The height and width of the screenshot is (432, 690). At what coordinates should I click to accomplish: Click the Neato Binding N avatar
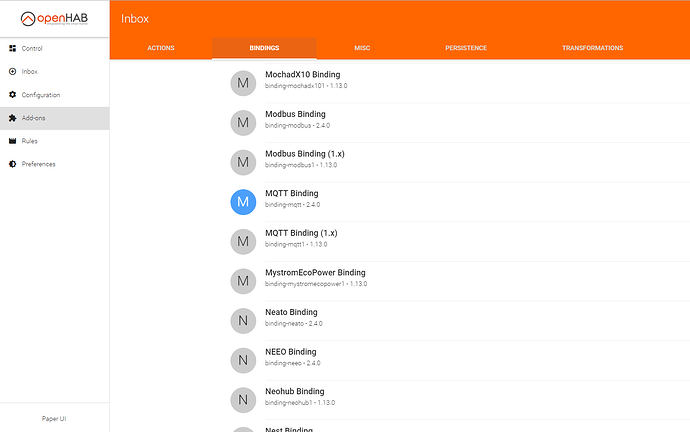tap(243, 320)
